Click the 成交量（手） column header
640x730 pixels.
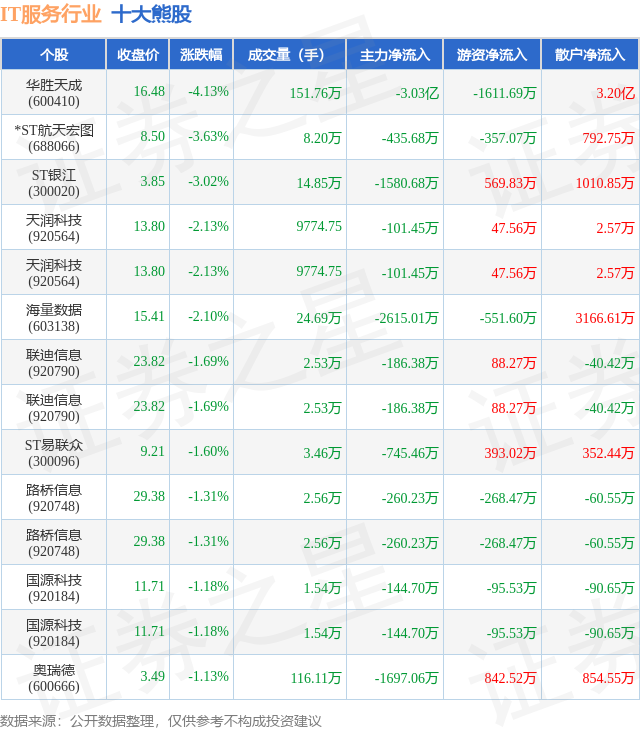click(290, 54)
